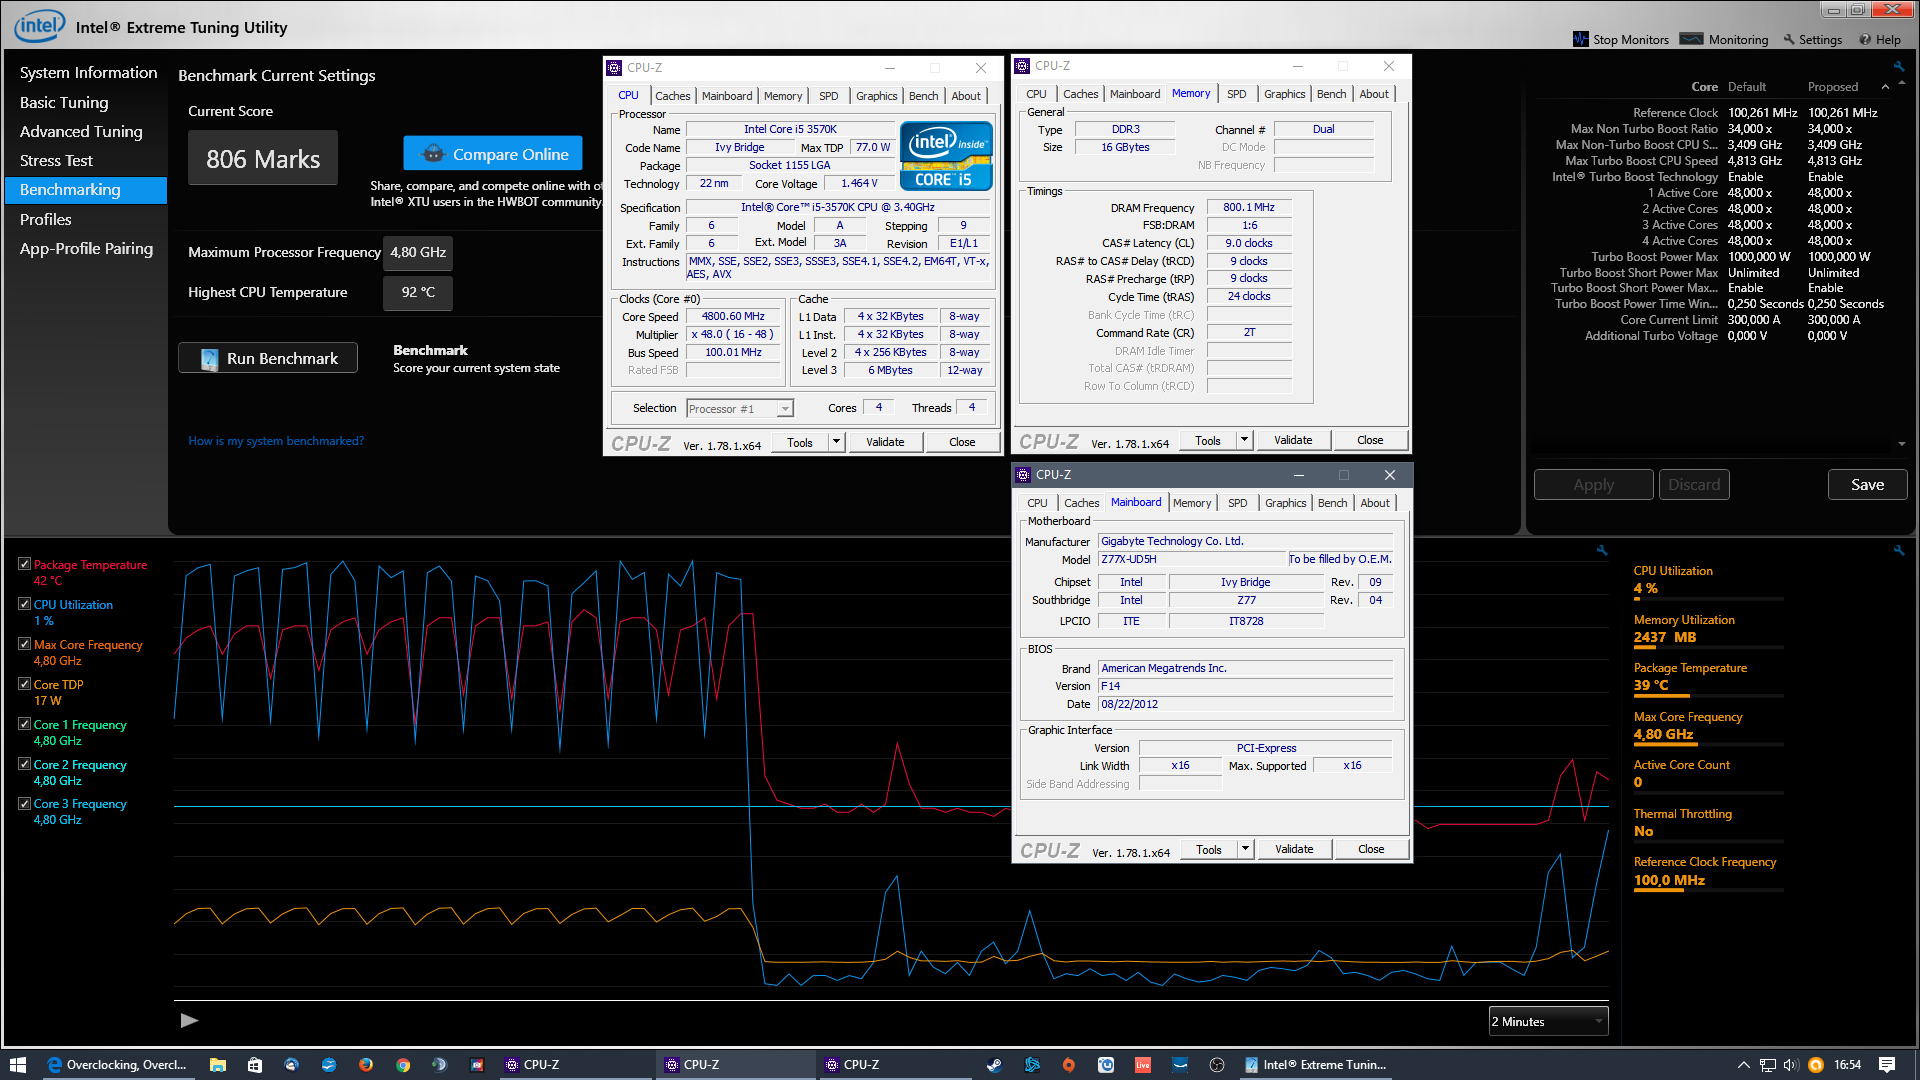This screenshot has height=1080, width=1920.
Task: Open Microsoft Store from the taskbar
Action: 254,1064
